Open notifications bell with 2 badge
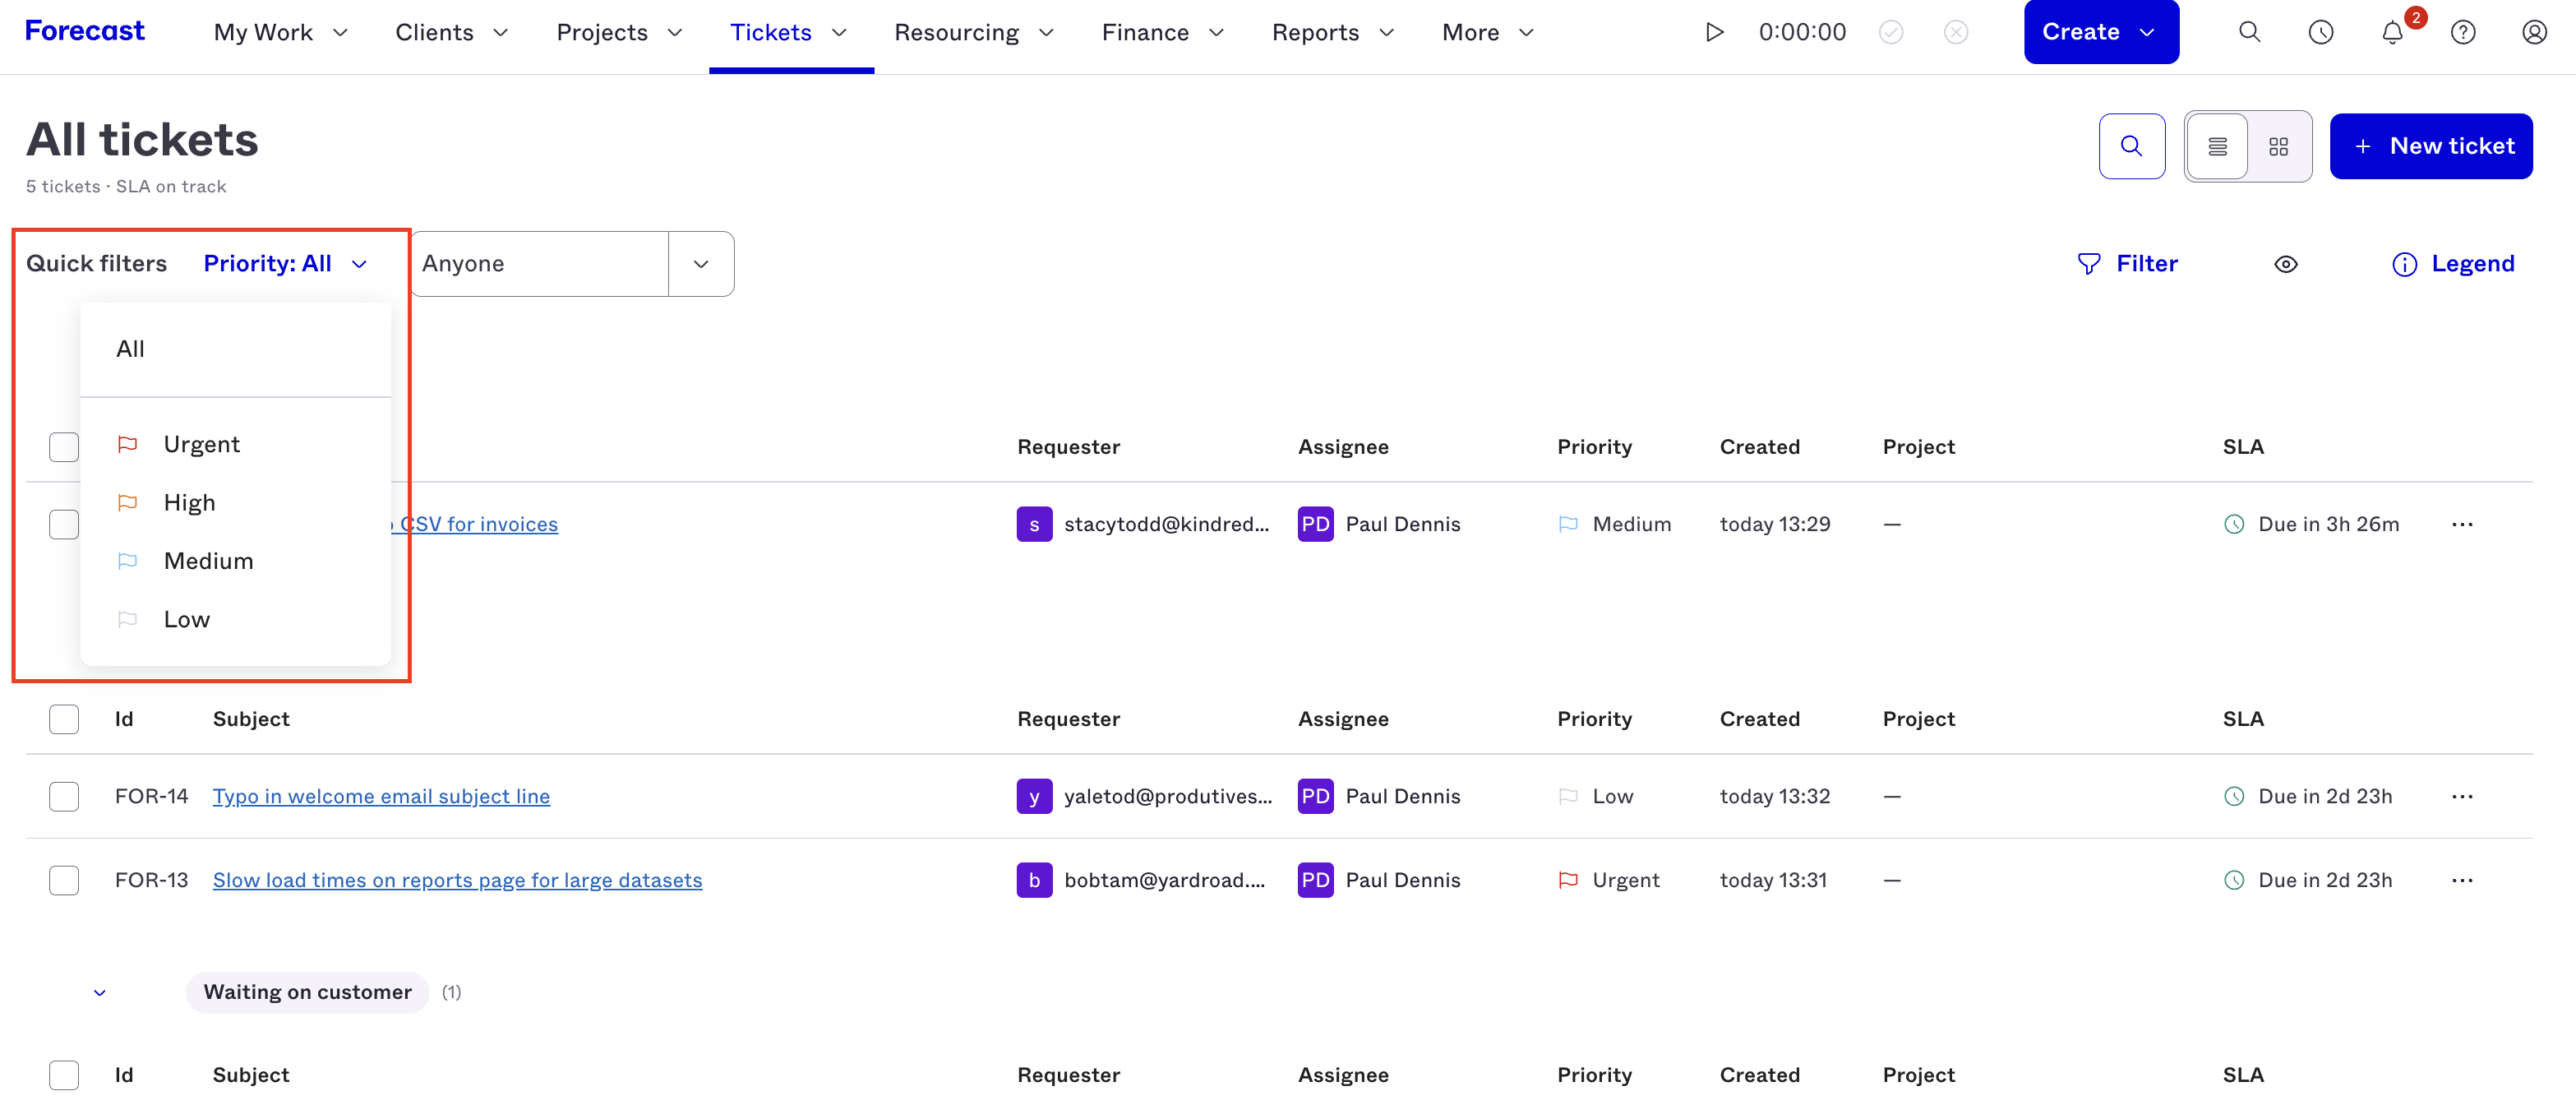 (x=2392, y=32)
